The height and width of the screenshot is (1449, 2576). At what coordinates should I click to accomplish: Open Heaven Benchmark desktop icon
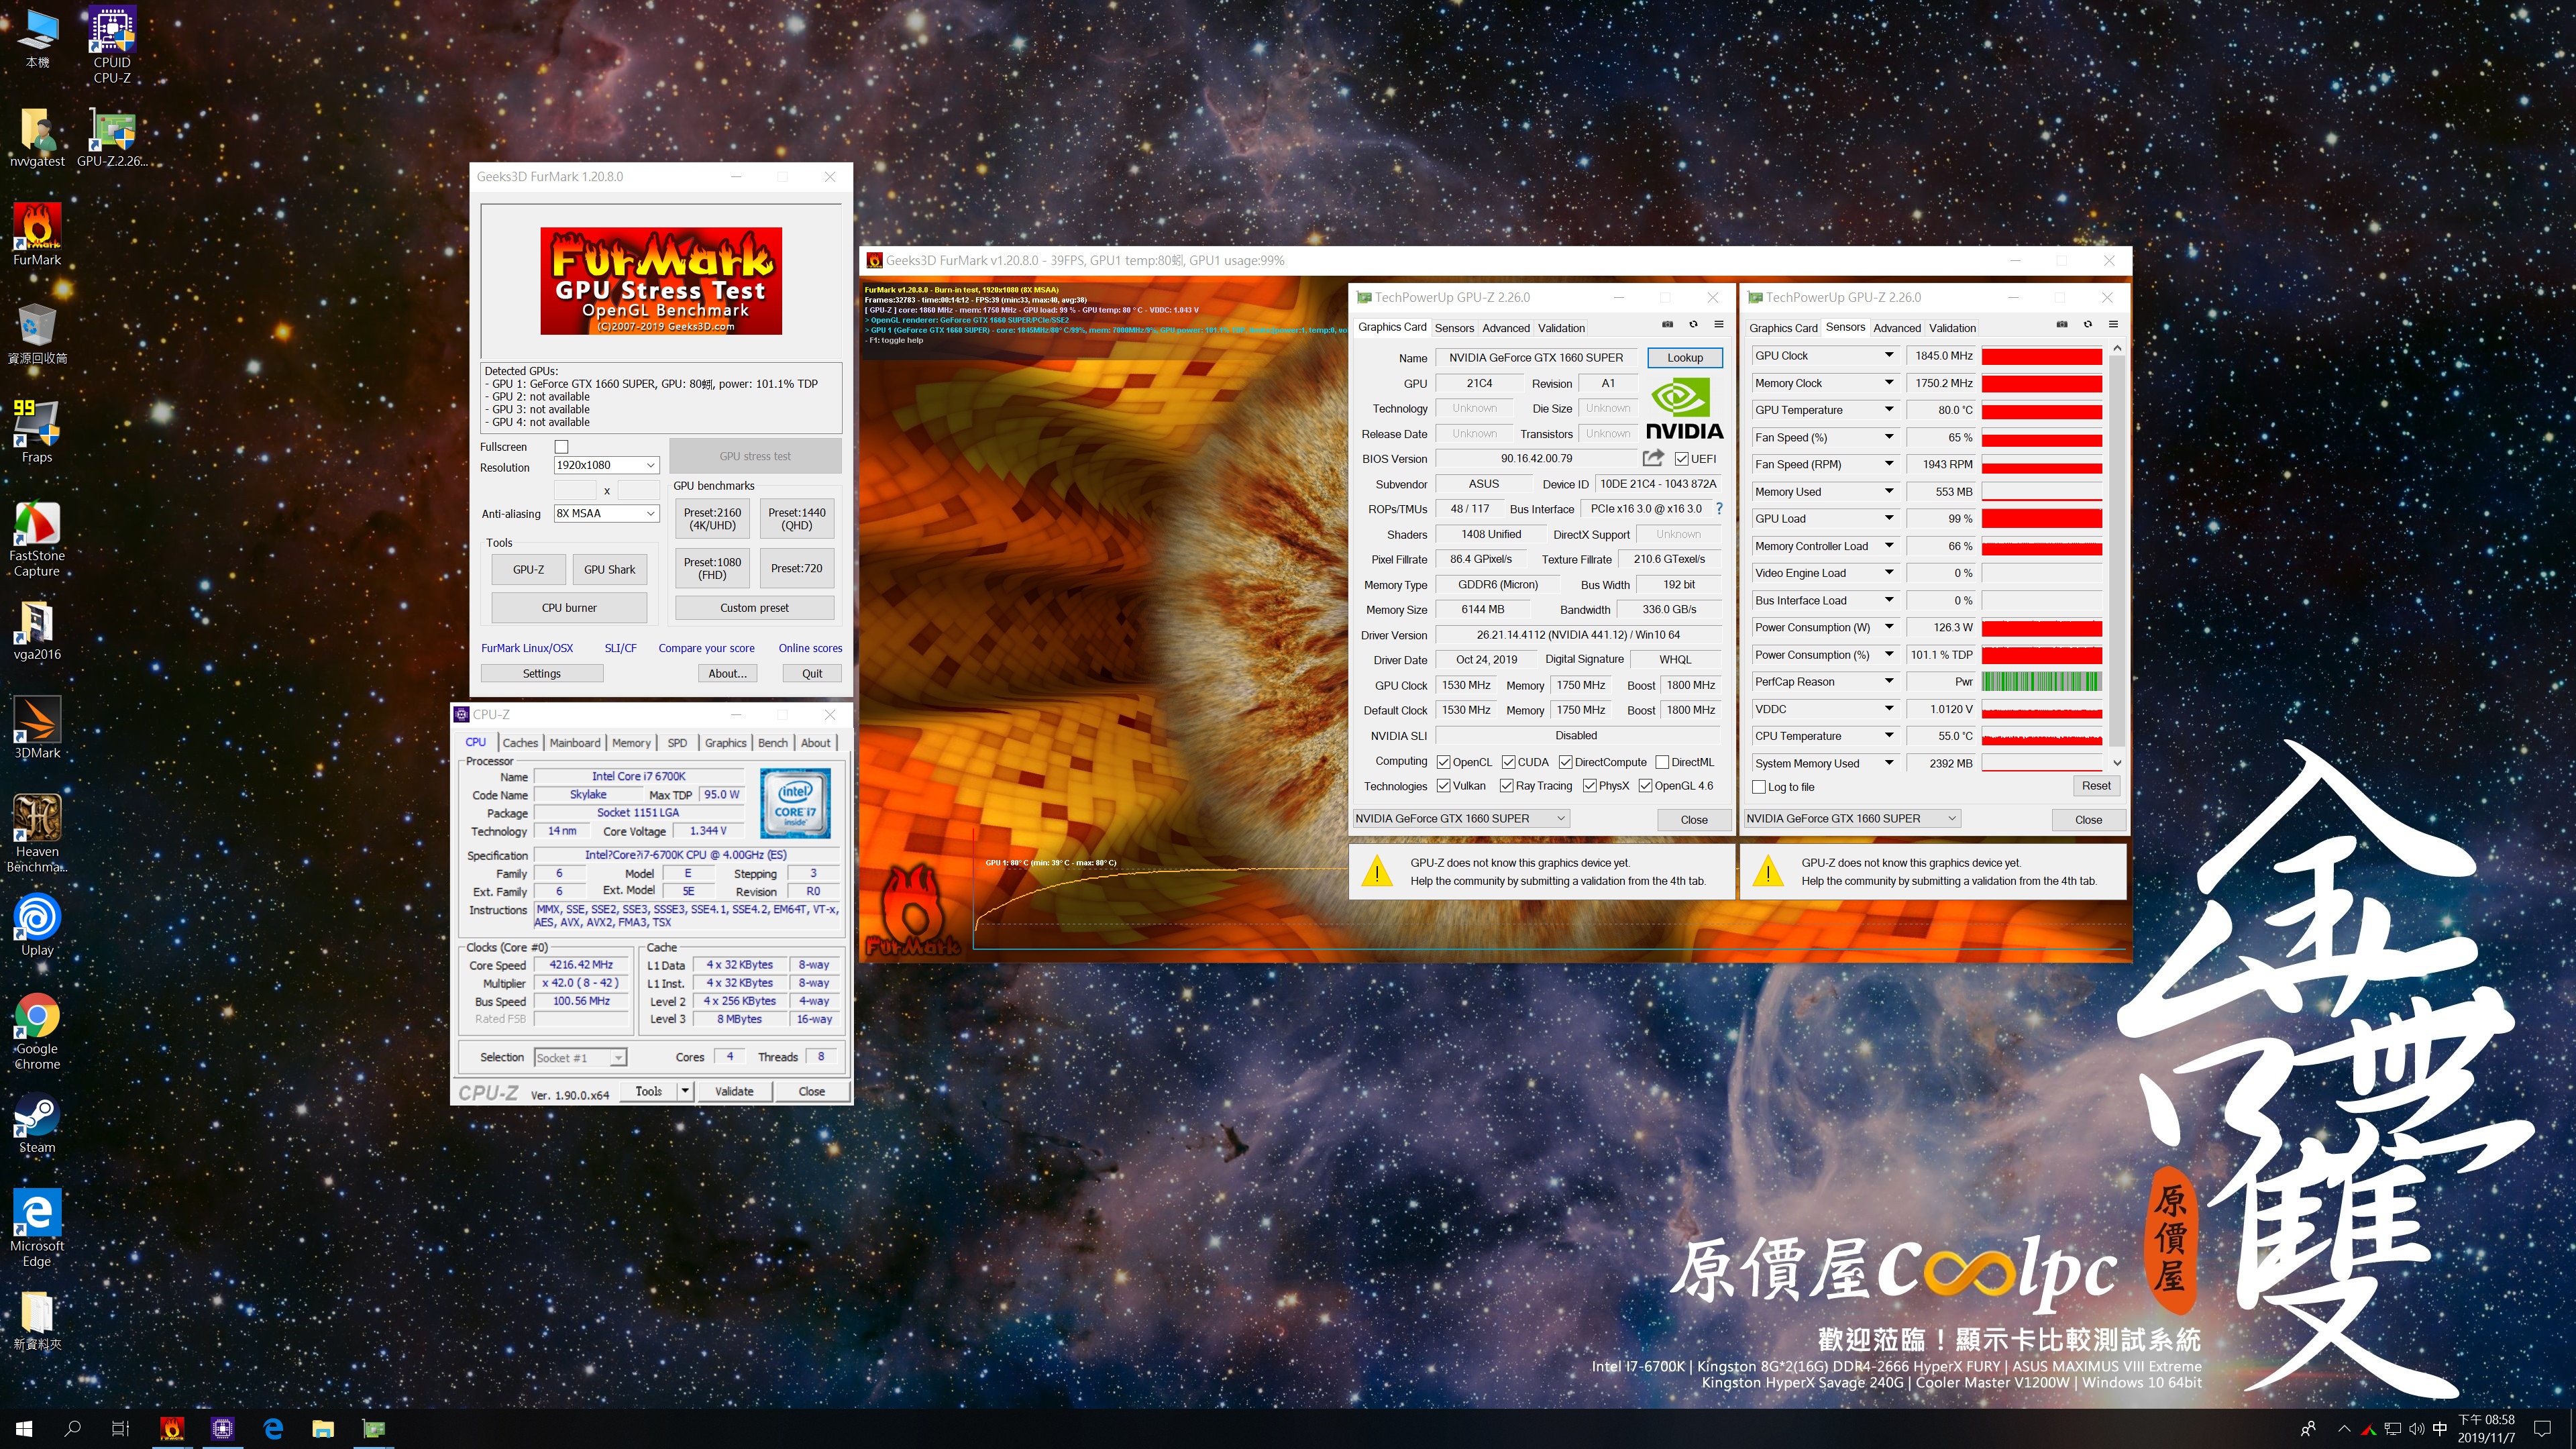click(37, 833)
